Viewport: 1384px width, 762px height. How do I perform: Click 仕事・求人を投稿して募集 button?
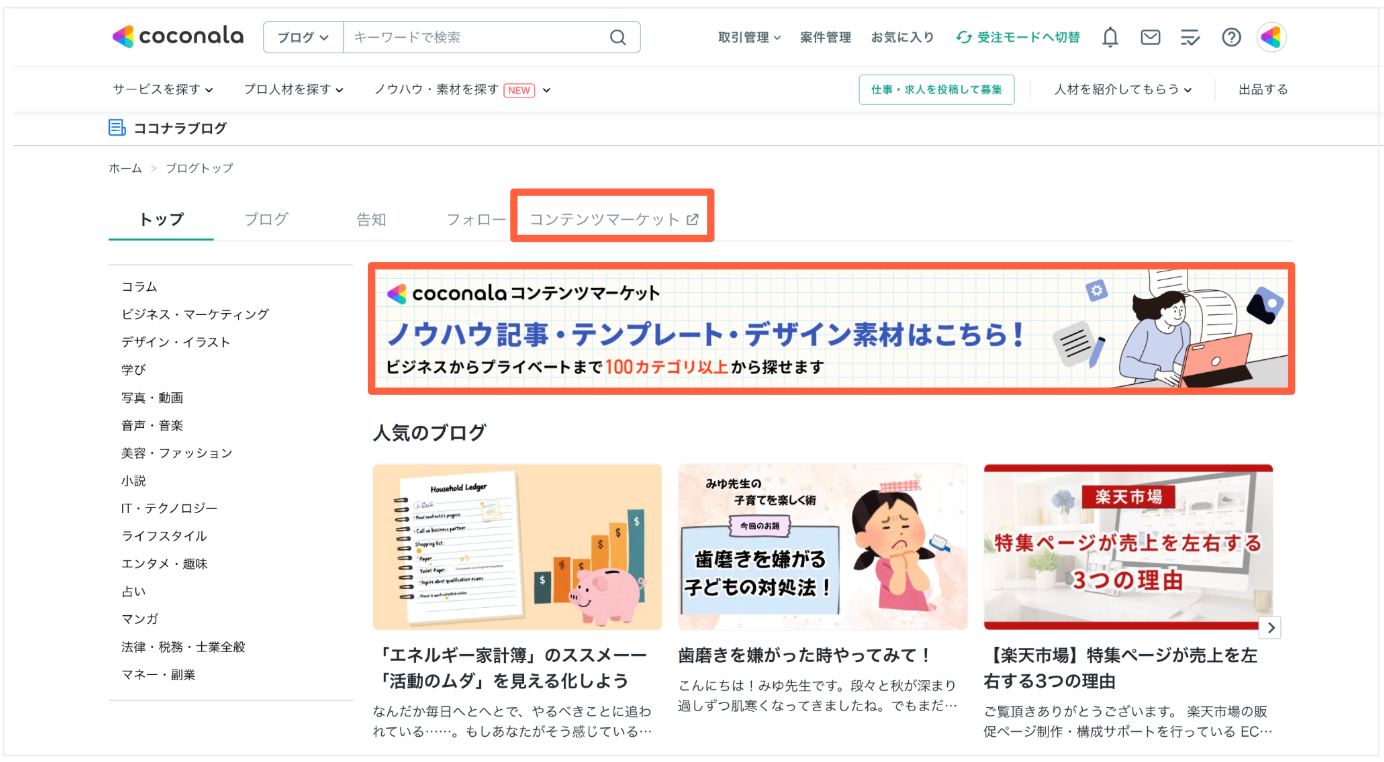[x=936, y=90]
